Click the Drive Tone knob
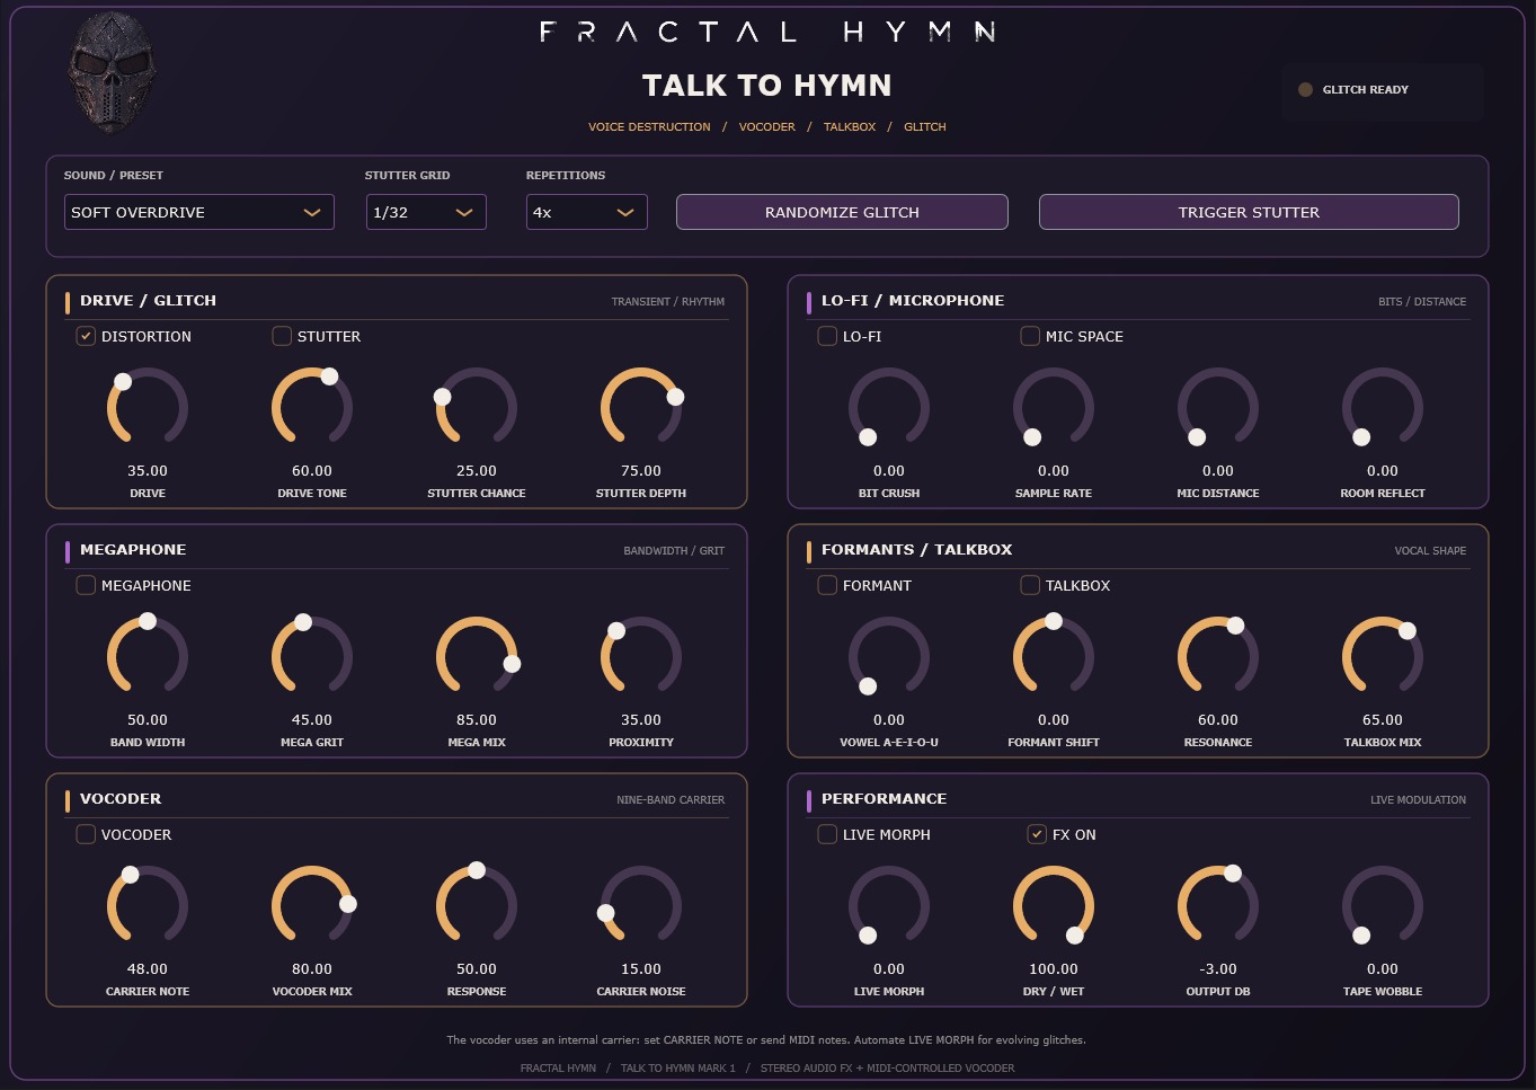The image size is (1536, 1090). 312,407
